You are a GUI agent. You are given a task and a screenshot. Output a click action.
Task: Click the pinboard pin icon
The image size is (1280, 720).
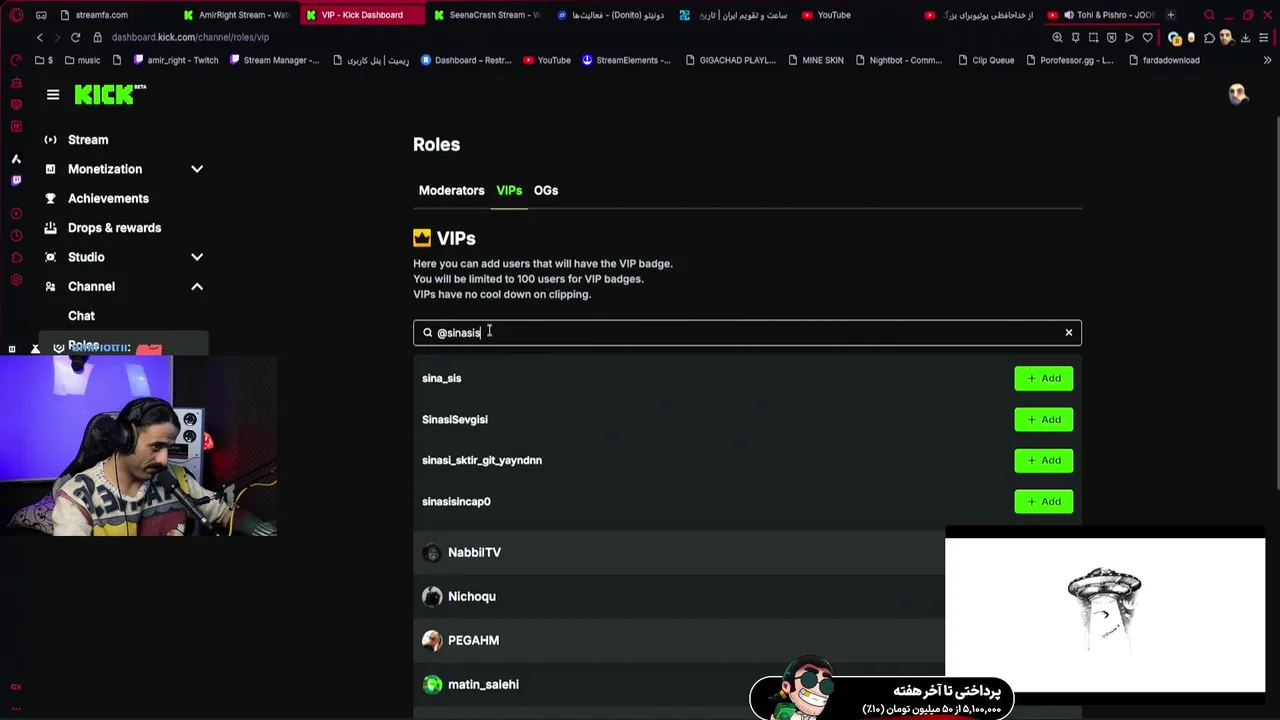click(x=1075, y=38)
